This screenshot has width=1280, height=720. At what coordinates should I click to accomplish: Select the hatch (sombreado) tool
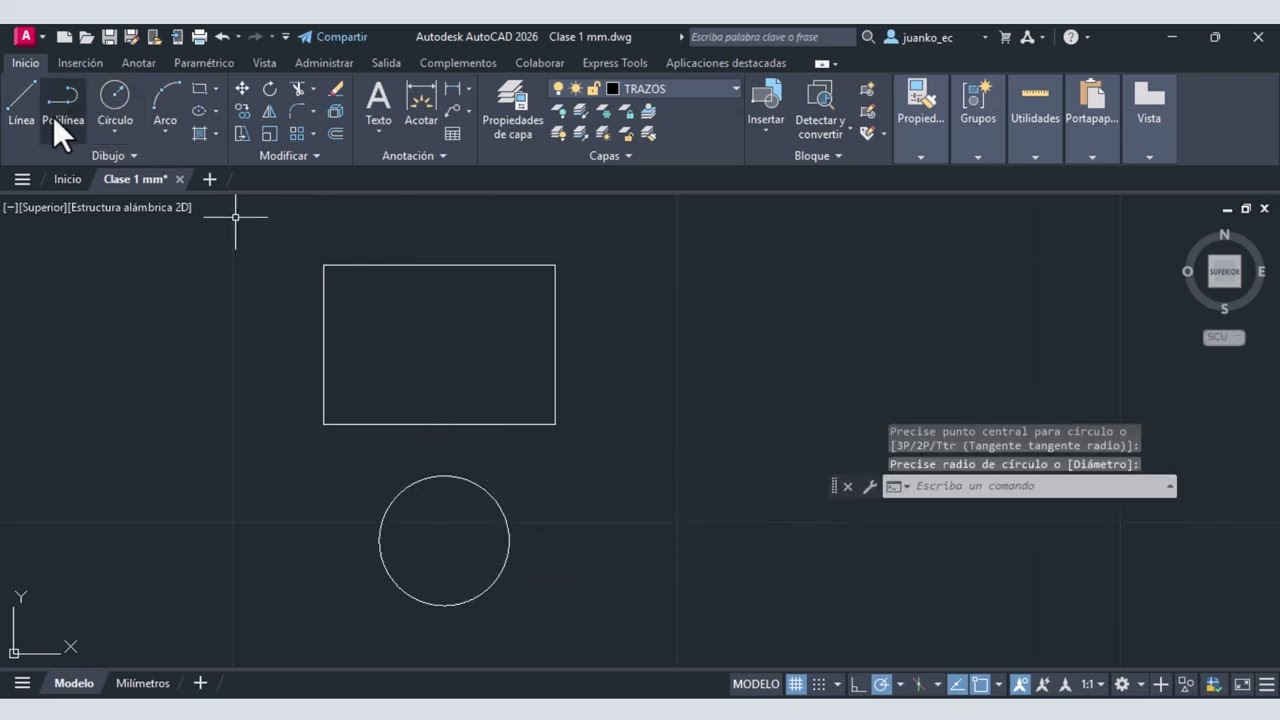click(199, 133)
